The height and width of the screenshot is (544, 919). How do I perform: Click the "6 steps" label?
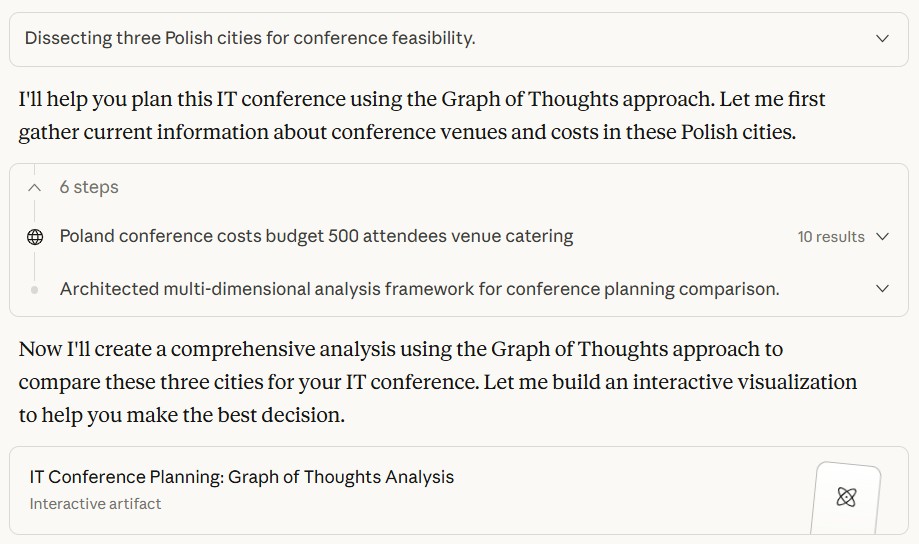click(89, 187)
